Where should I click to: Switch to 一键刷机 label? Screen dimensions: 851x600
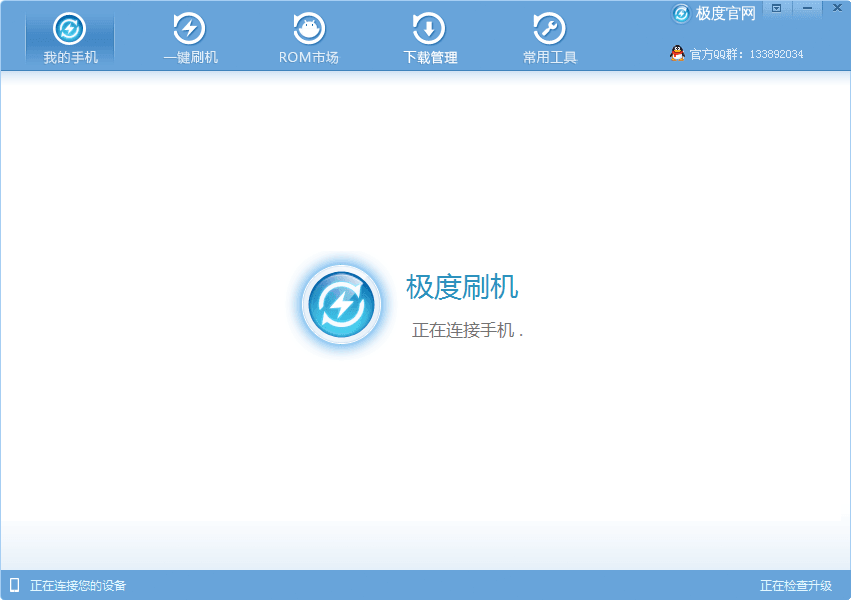point(190,58)
